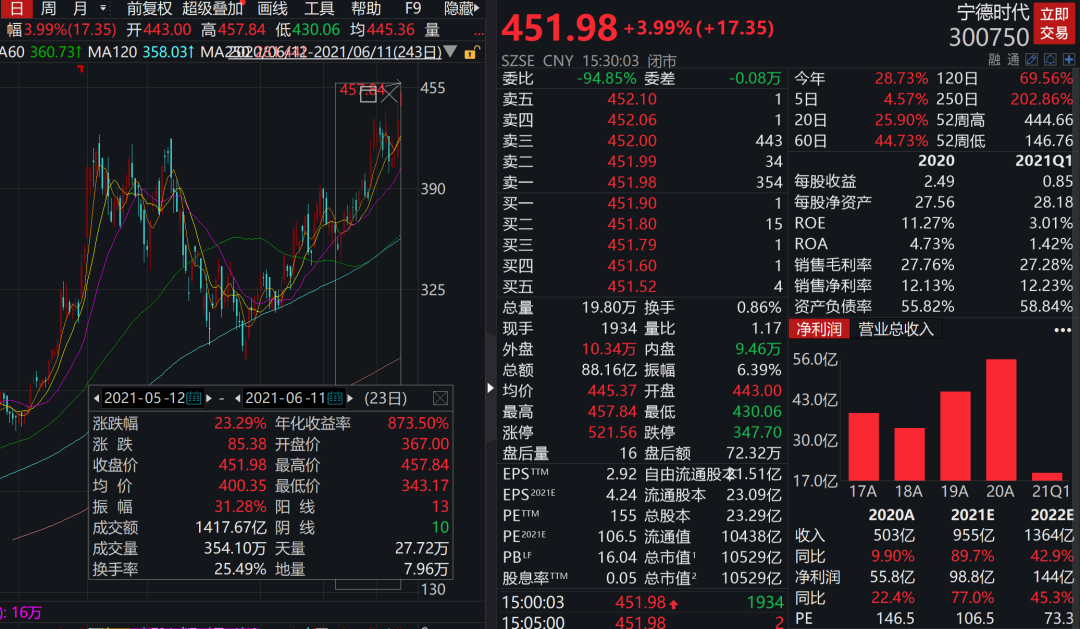The width and height of the screenshot is (1080, 629).
Task: Switch to weekly 周 K-line period
Action: tap(48, 8)
